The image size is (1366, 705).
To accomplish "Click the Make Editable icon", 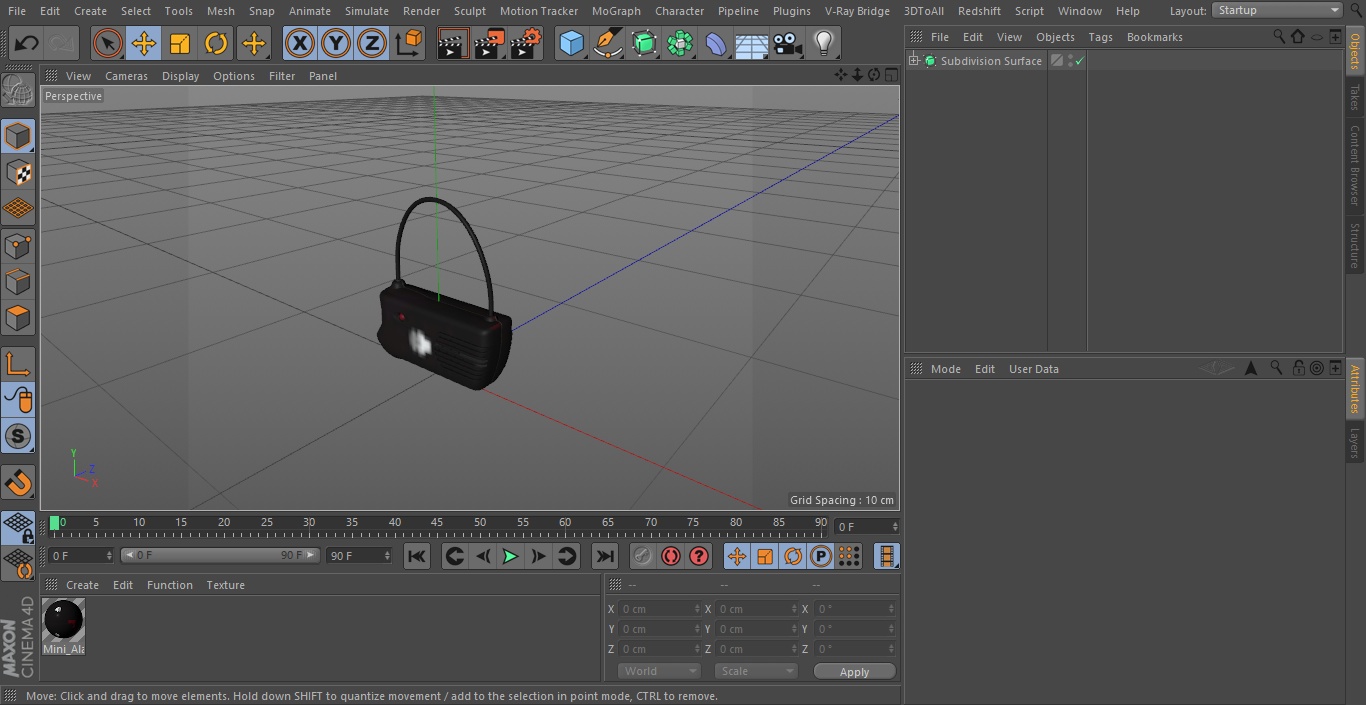I will 18,92.
